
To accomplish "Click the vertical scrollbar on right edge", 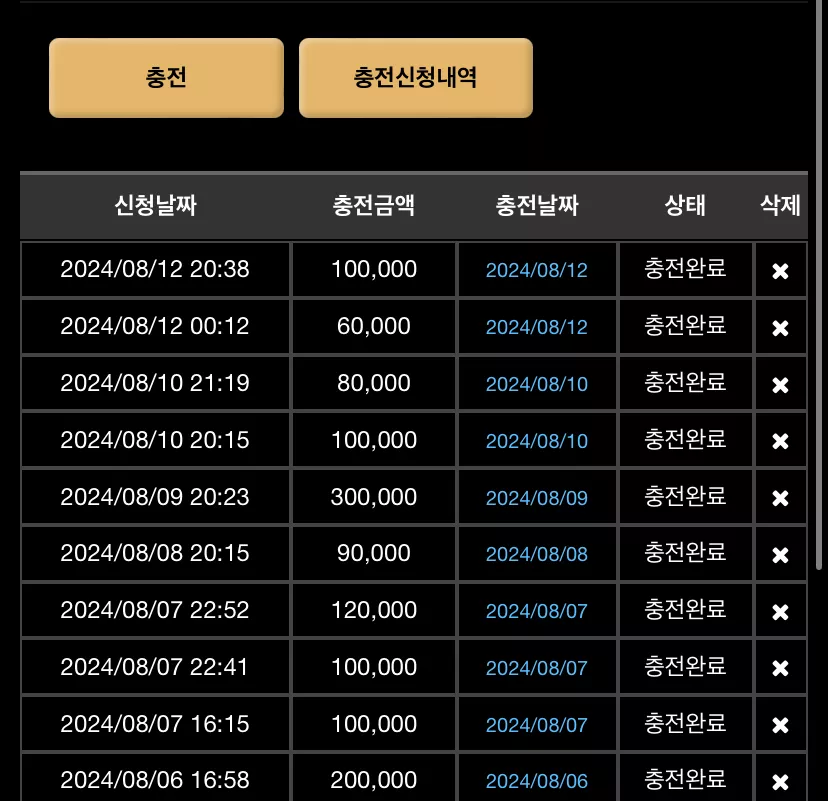I will [819, 285].
